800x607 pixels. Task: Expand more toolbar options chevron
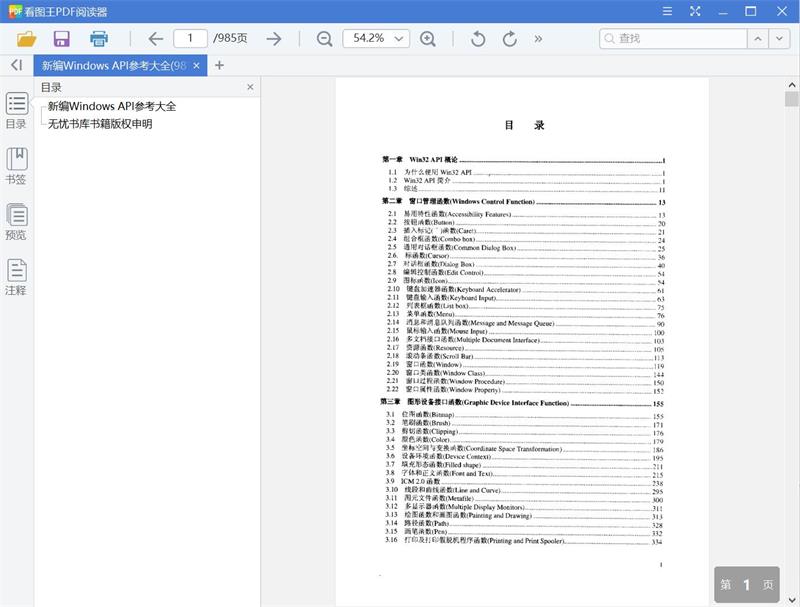pos(538,39)
